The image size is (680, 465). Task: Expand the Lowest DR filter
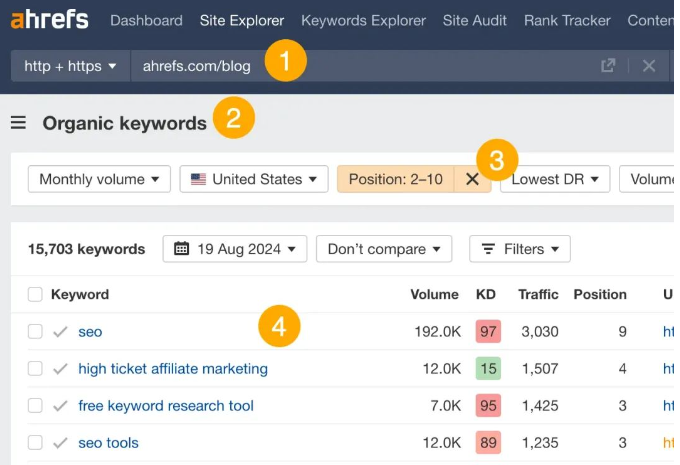[x=555, y=179]
